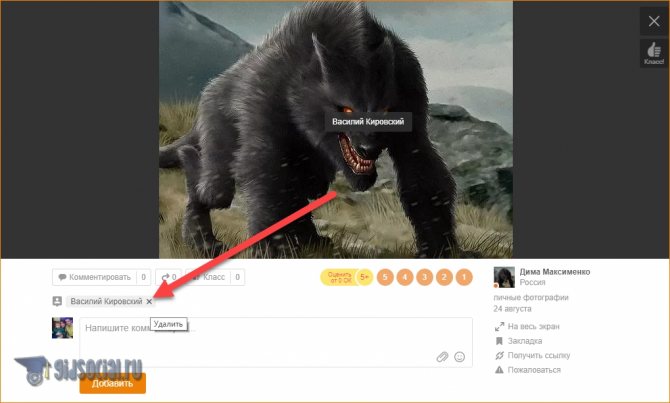This screenshot has width=670, height=403.
Task: Click Дима Максименко's avatar thumbnail
Action: [504, 277]
